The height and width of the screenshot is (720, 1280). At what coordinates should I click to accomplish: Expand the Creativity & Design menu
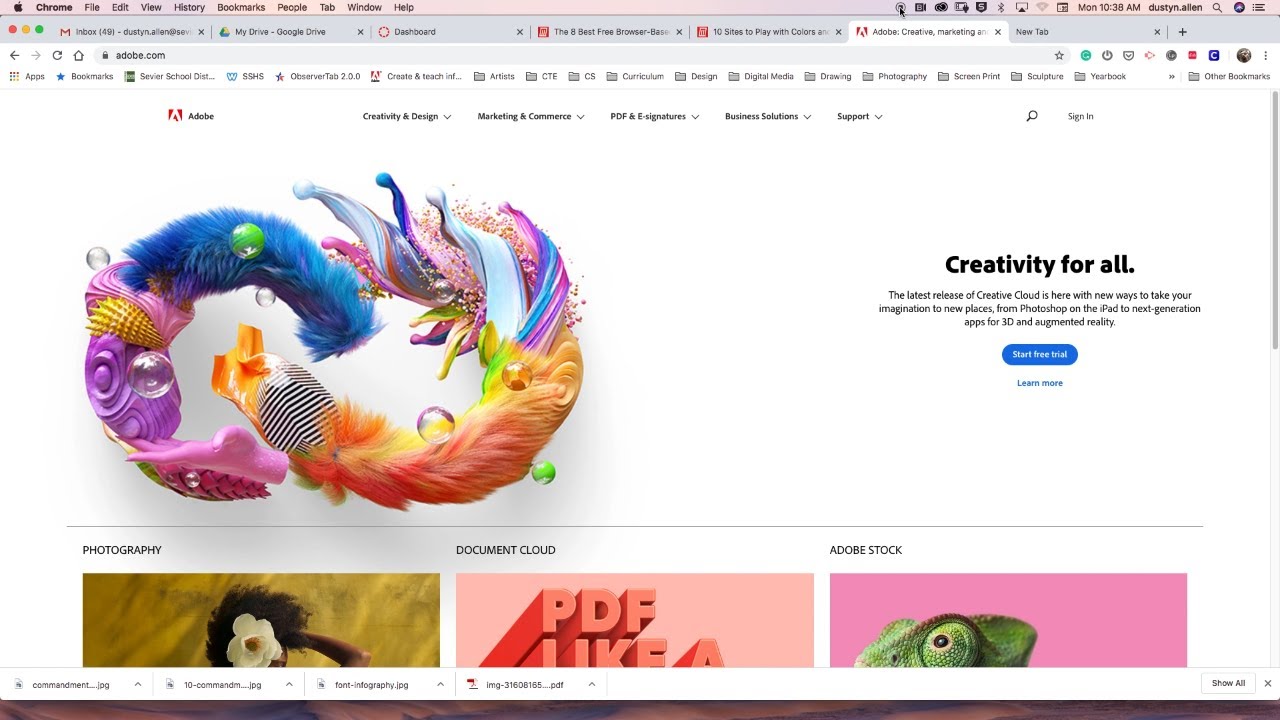coord(407,116)
